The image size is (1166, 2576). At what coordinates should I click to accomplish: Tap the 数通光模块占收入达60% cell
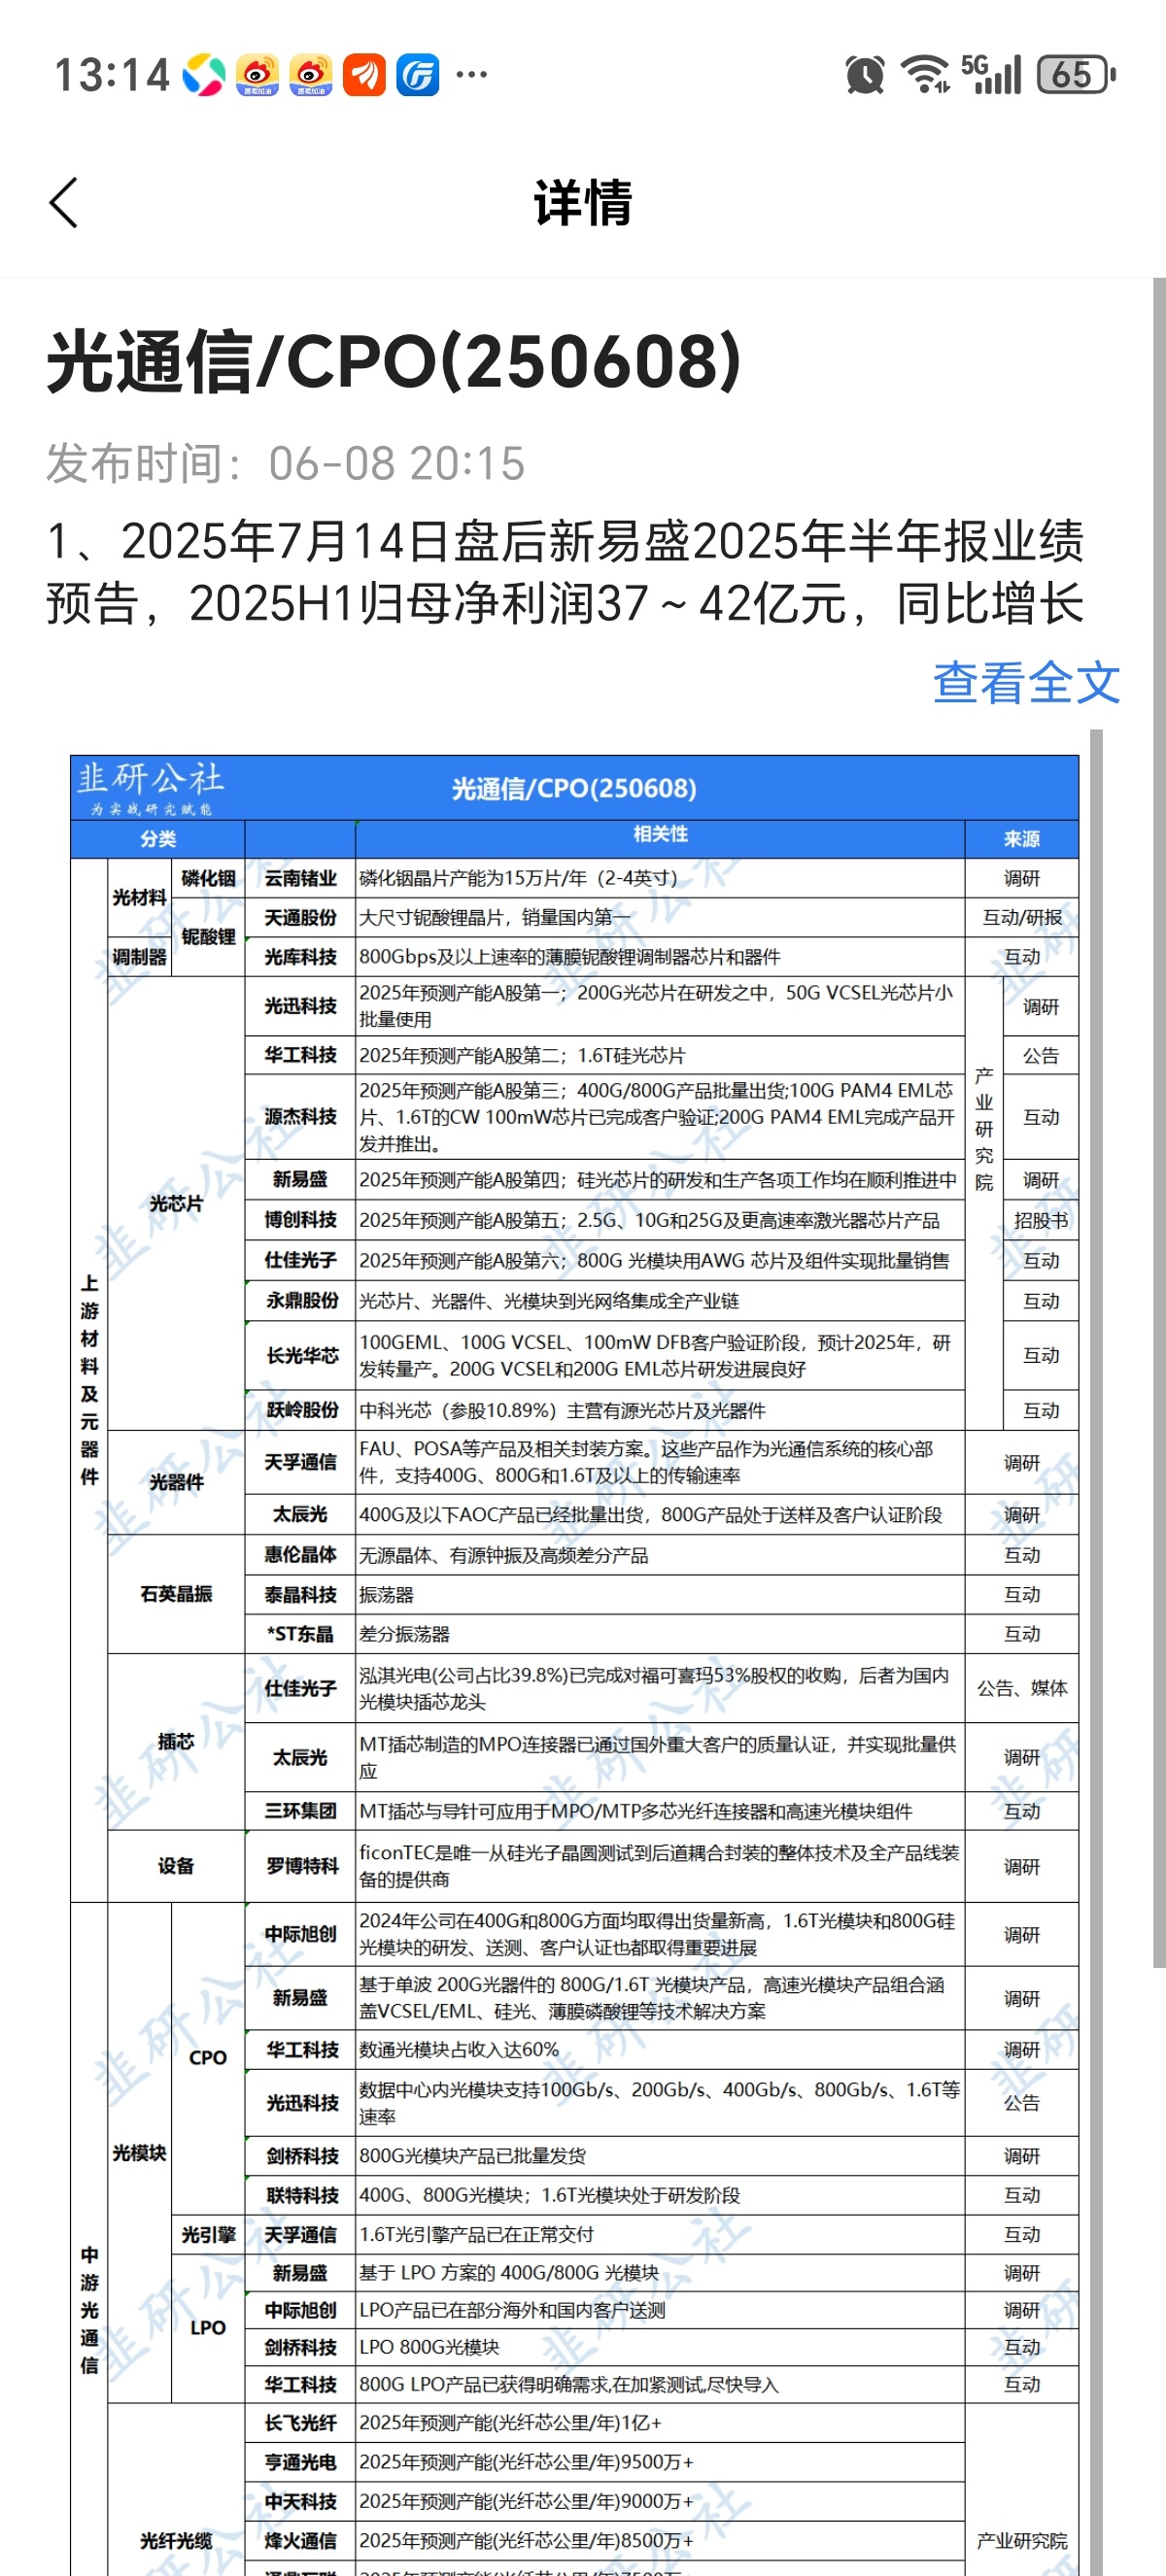coord(660,2050)
